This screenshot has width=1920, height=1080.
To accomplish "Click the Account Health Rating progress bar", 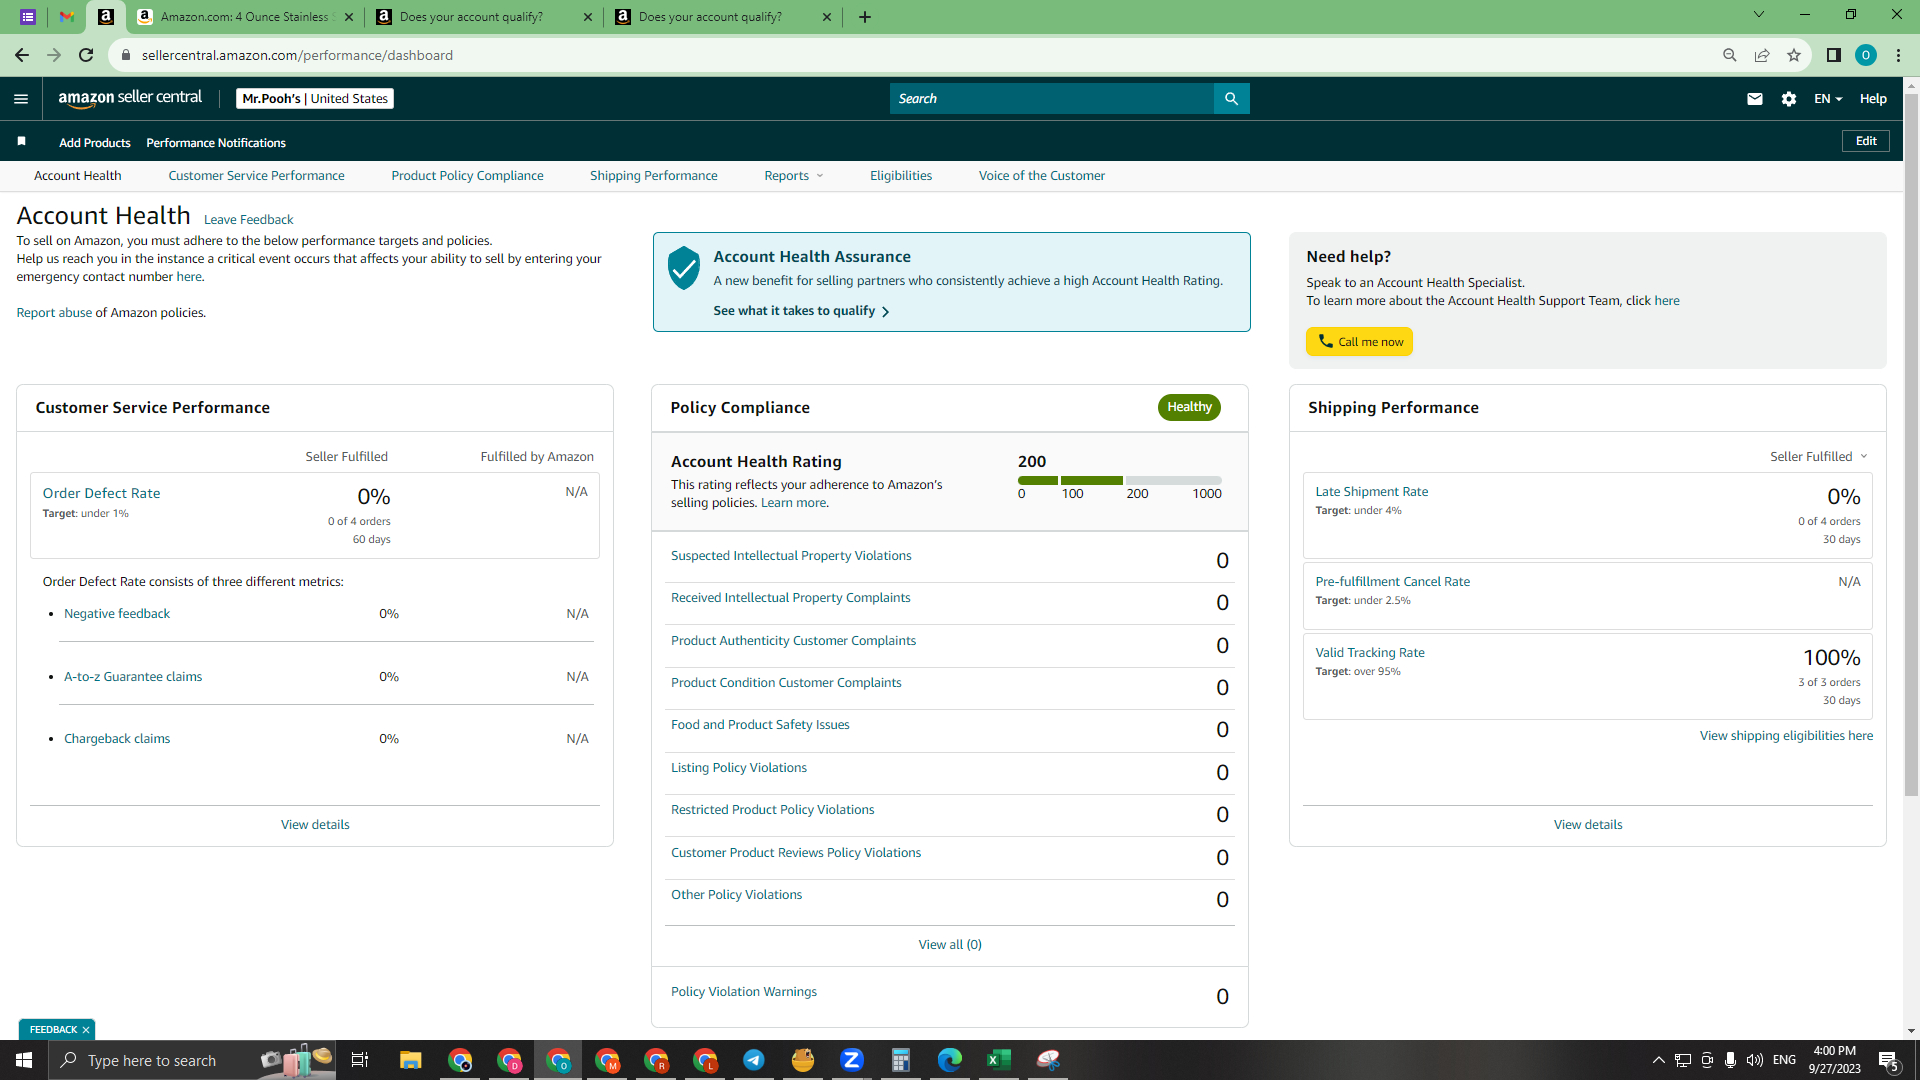I will (1120, 480).
